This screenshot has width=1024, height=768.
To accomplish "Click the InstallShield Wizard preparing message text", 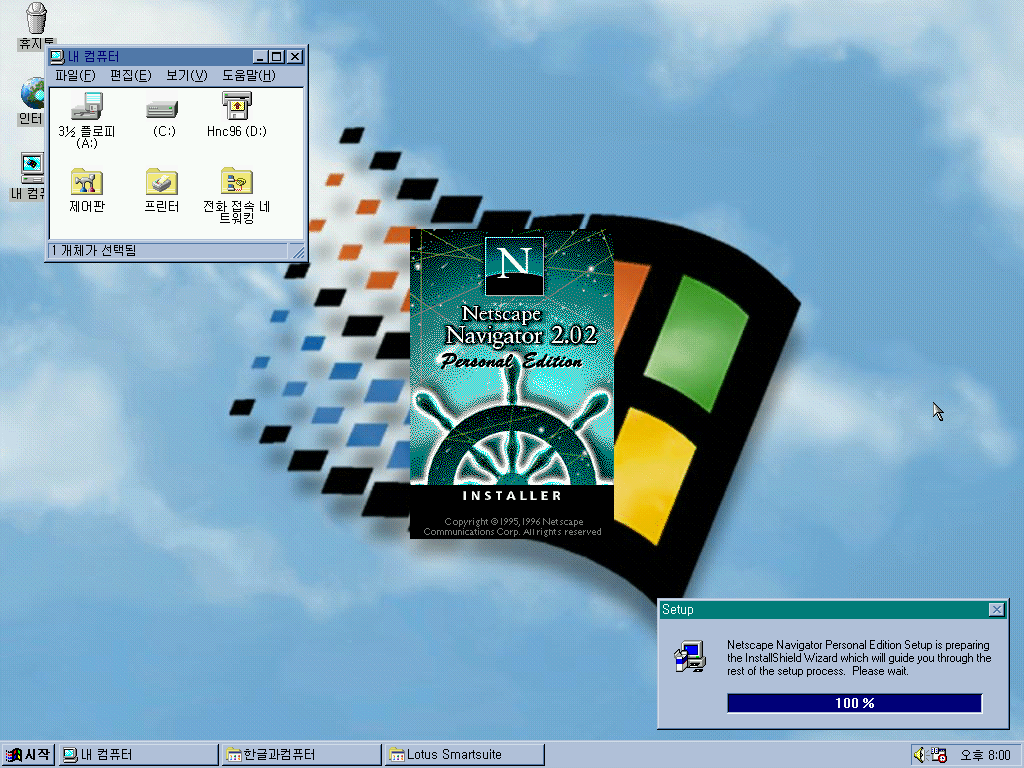I will point(859,658).
